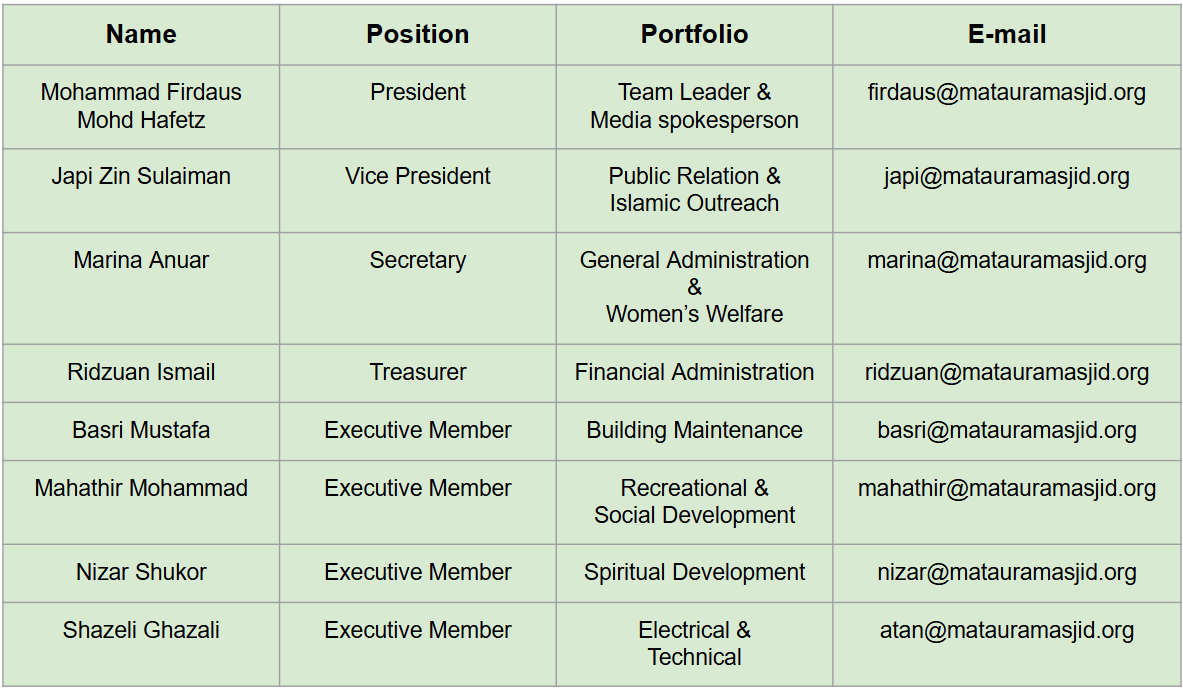
Task: Select the basri@matauramasjid.org email
Action: coord(1006,431)
